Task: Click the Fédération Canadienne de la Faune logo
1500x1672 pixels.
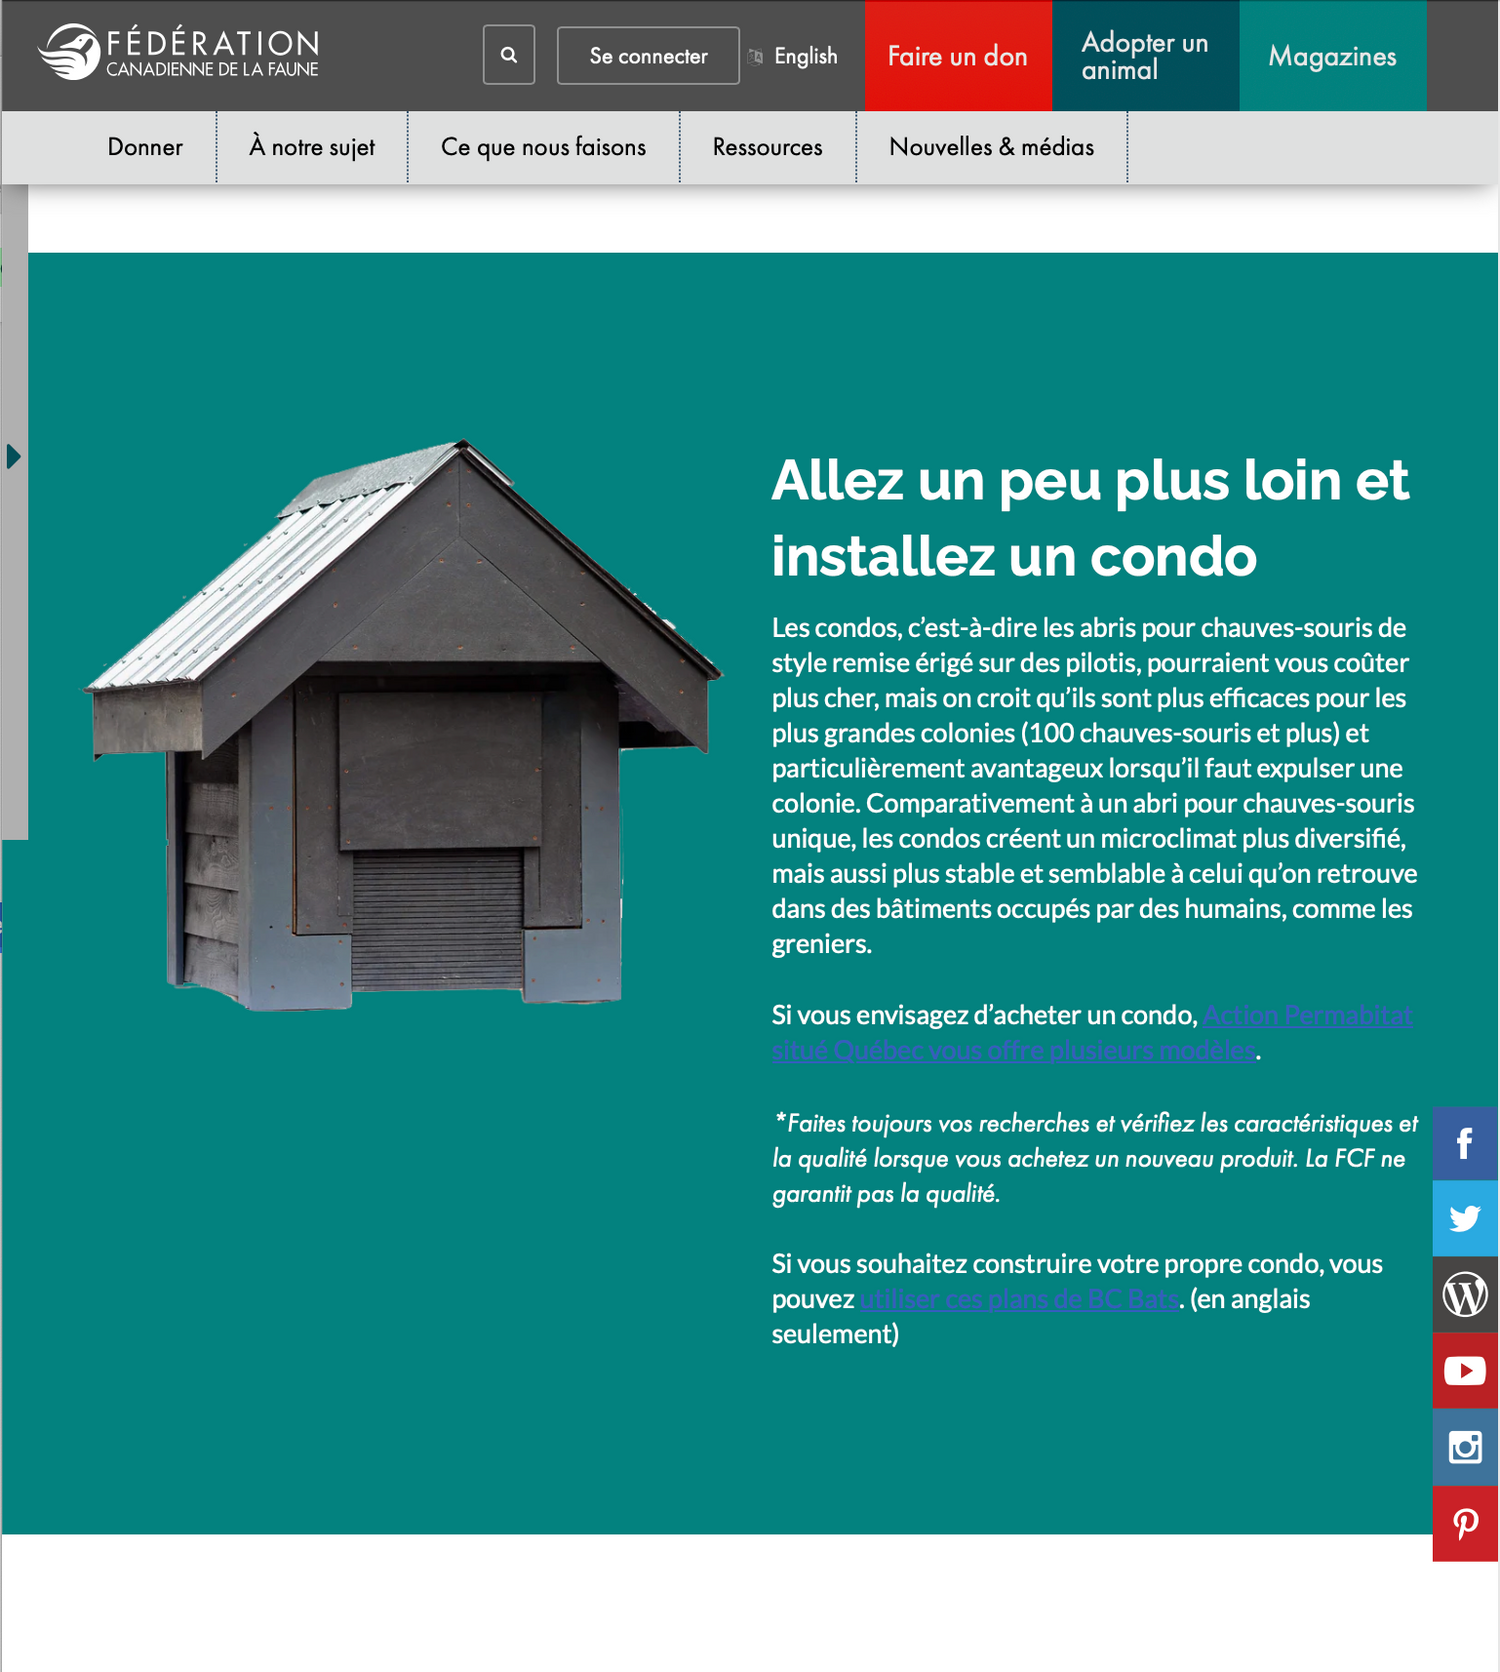Action: click(x=179, y=53)
